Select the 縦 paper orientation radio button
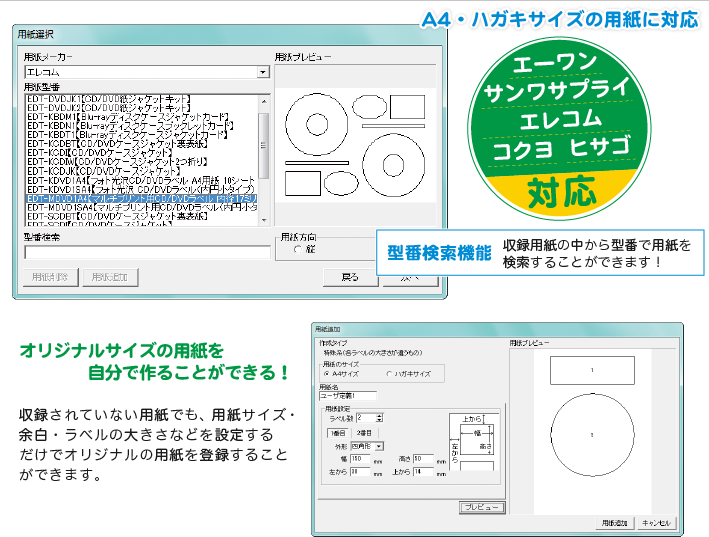The height and width of the screenshot is (537, 709). pyautogui.click(x=297, y=249)
